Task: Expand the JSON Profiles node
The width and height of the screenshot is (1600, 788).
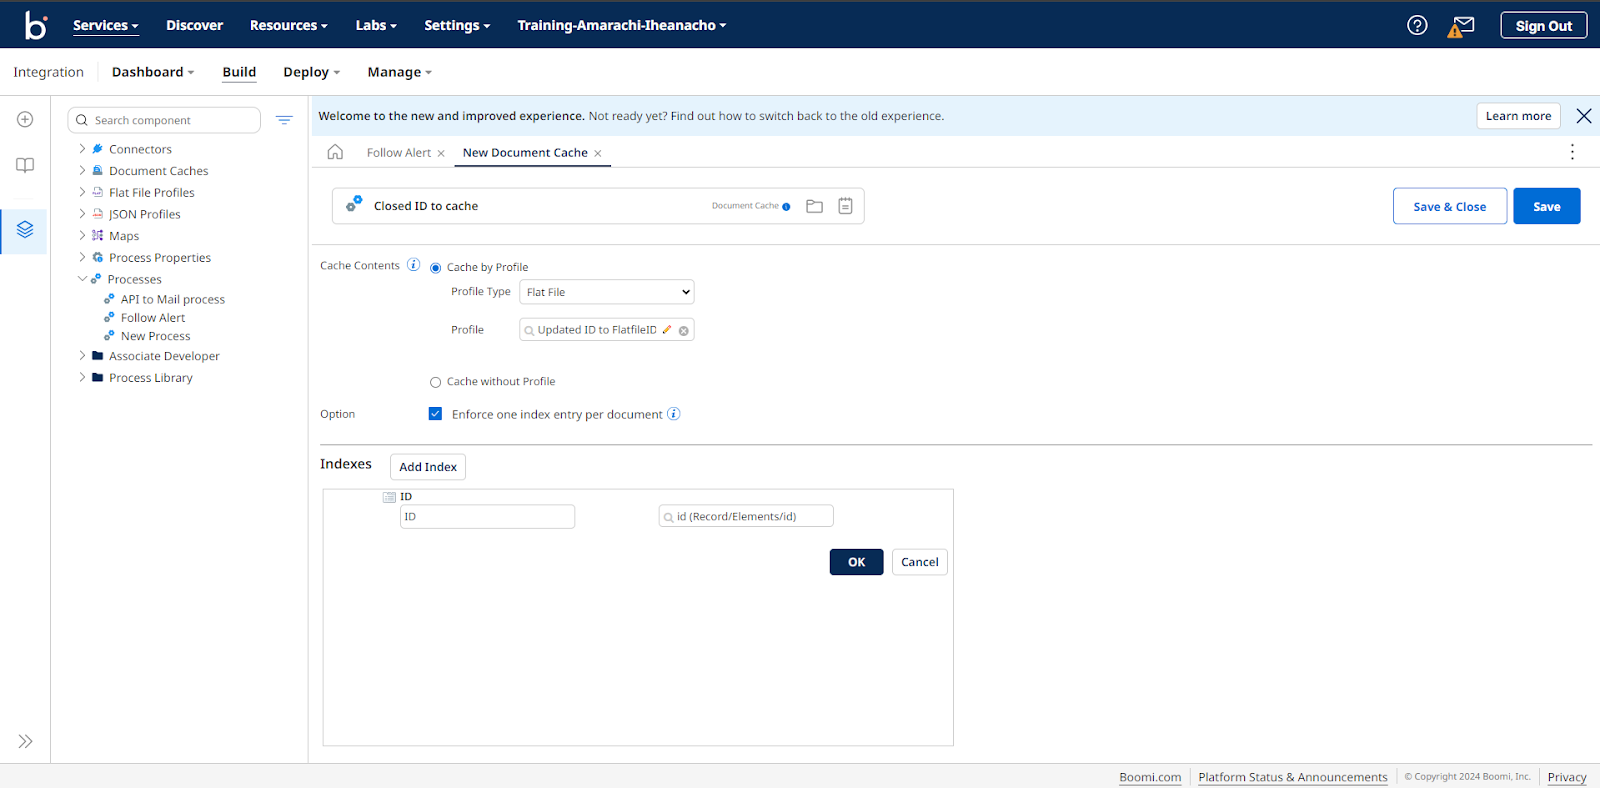Action: [x=82, y=214]
